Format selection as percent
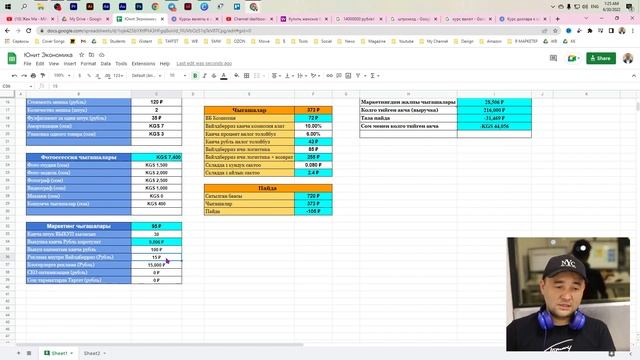 point(89,76)
